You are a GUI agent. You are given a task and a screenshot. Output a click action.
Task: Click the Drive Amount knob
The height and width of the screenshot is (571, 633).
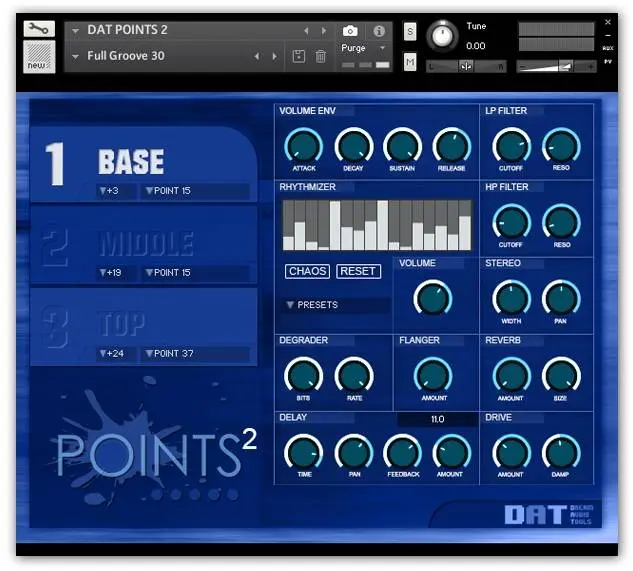pos(511,453)
